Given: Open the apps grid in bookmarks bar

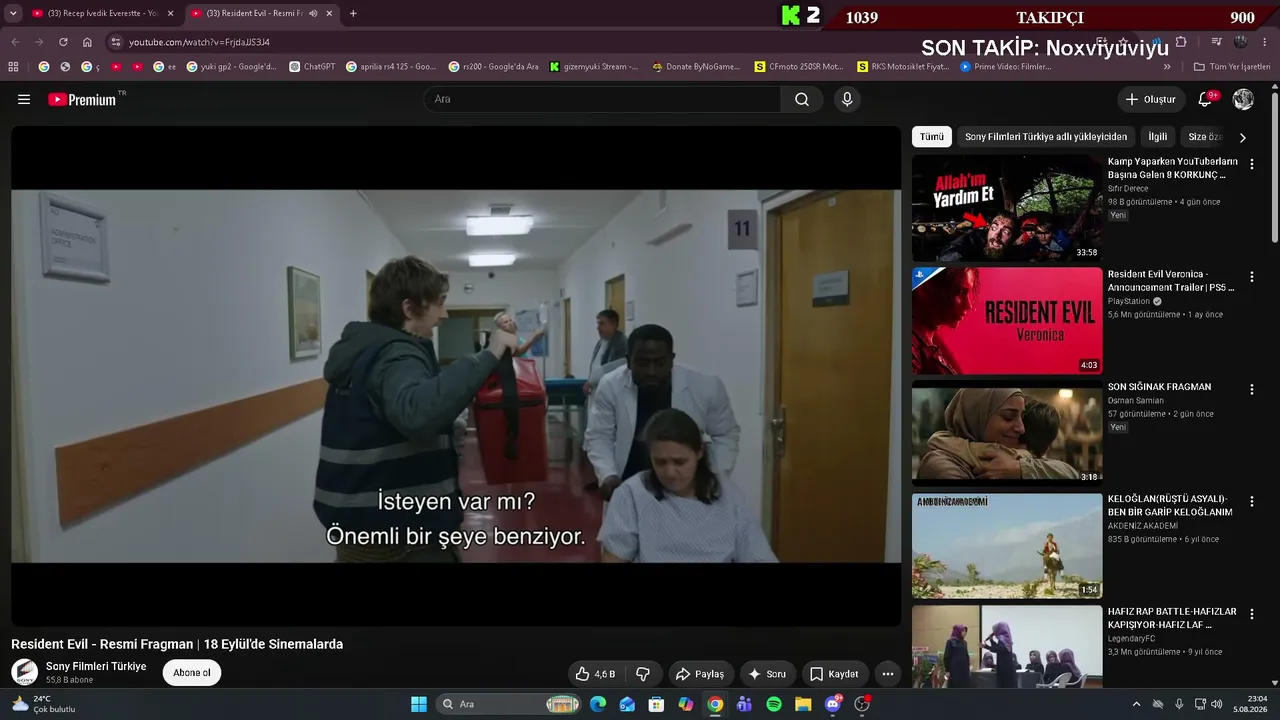Looking at the screenshot, I should [x=13, y=67].
